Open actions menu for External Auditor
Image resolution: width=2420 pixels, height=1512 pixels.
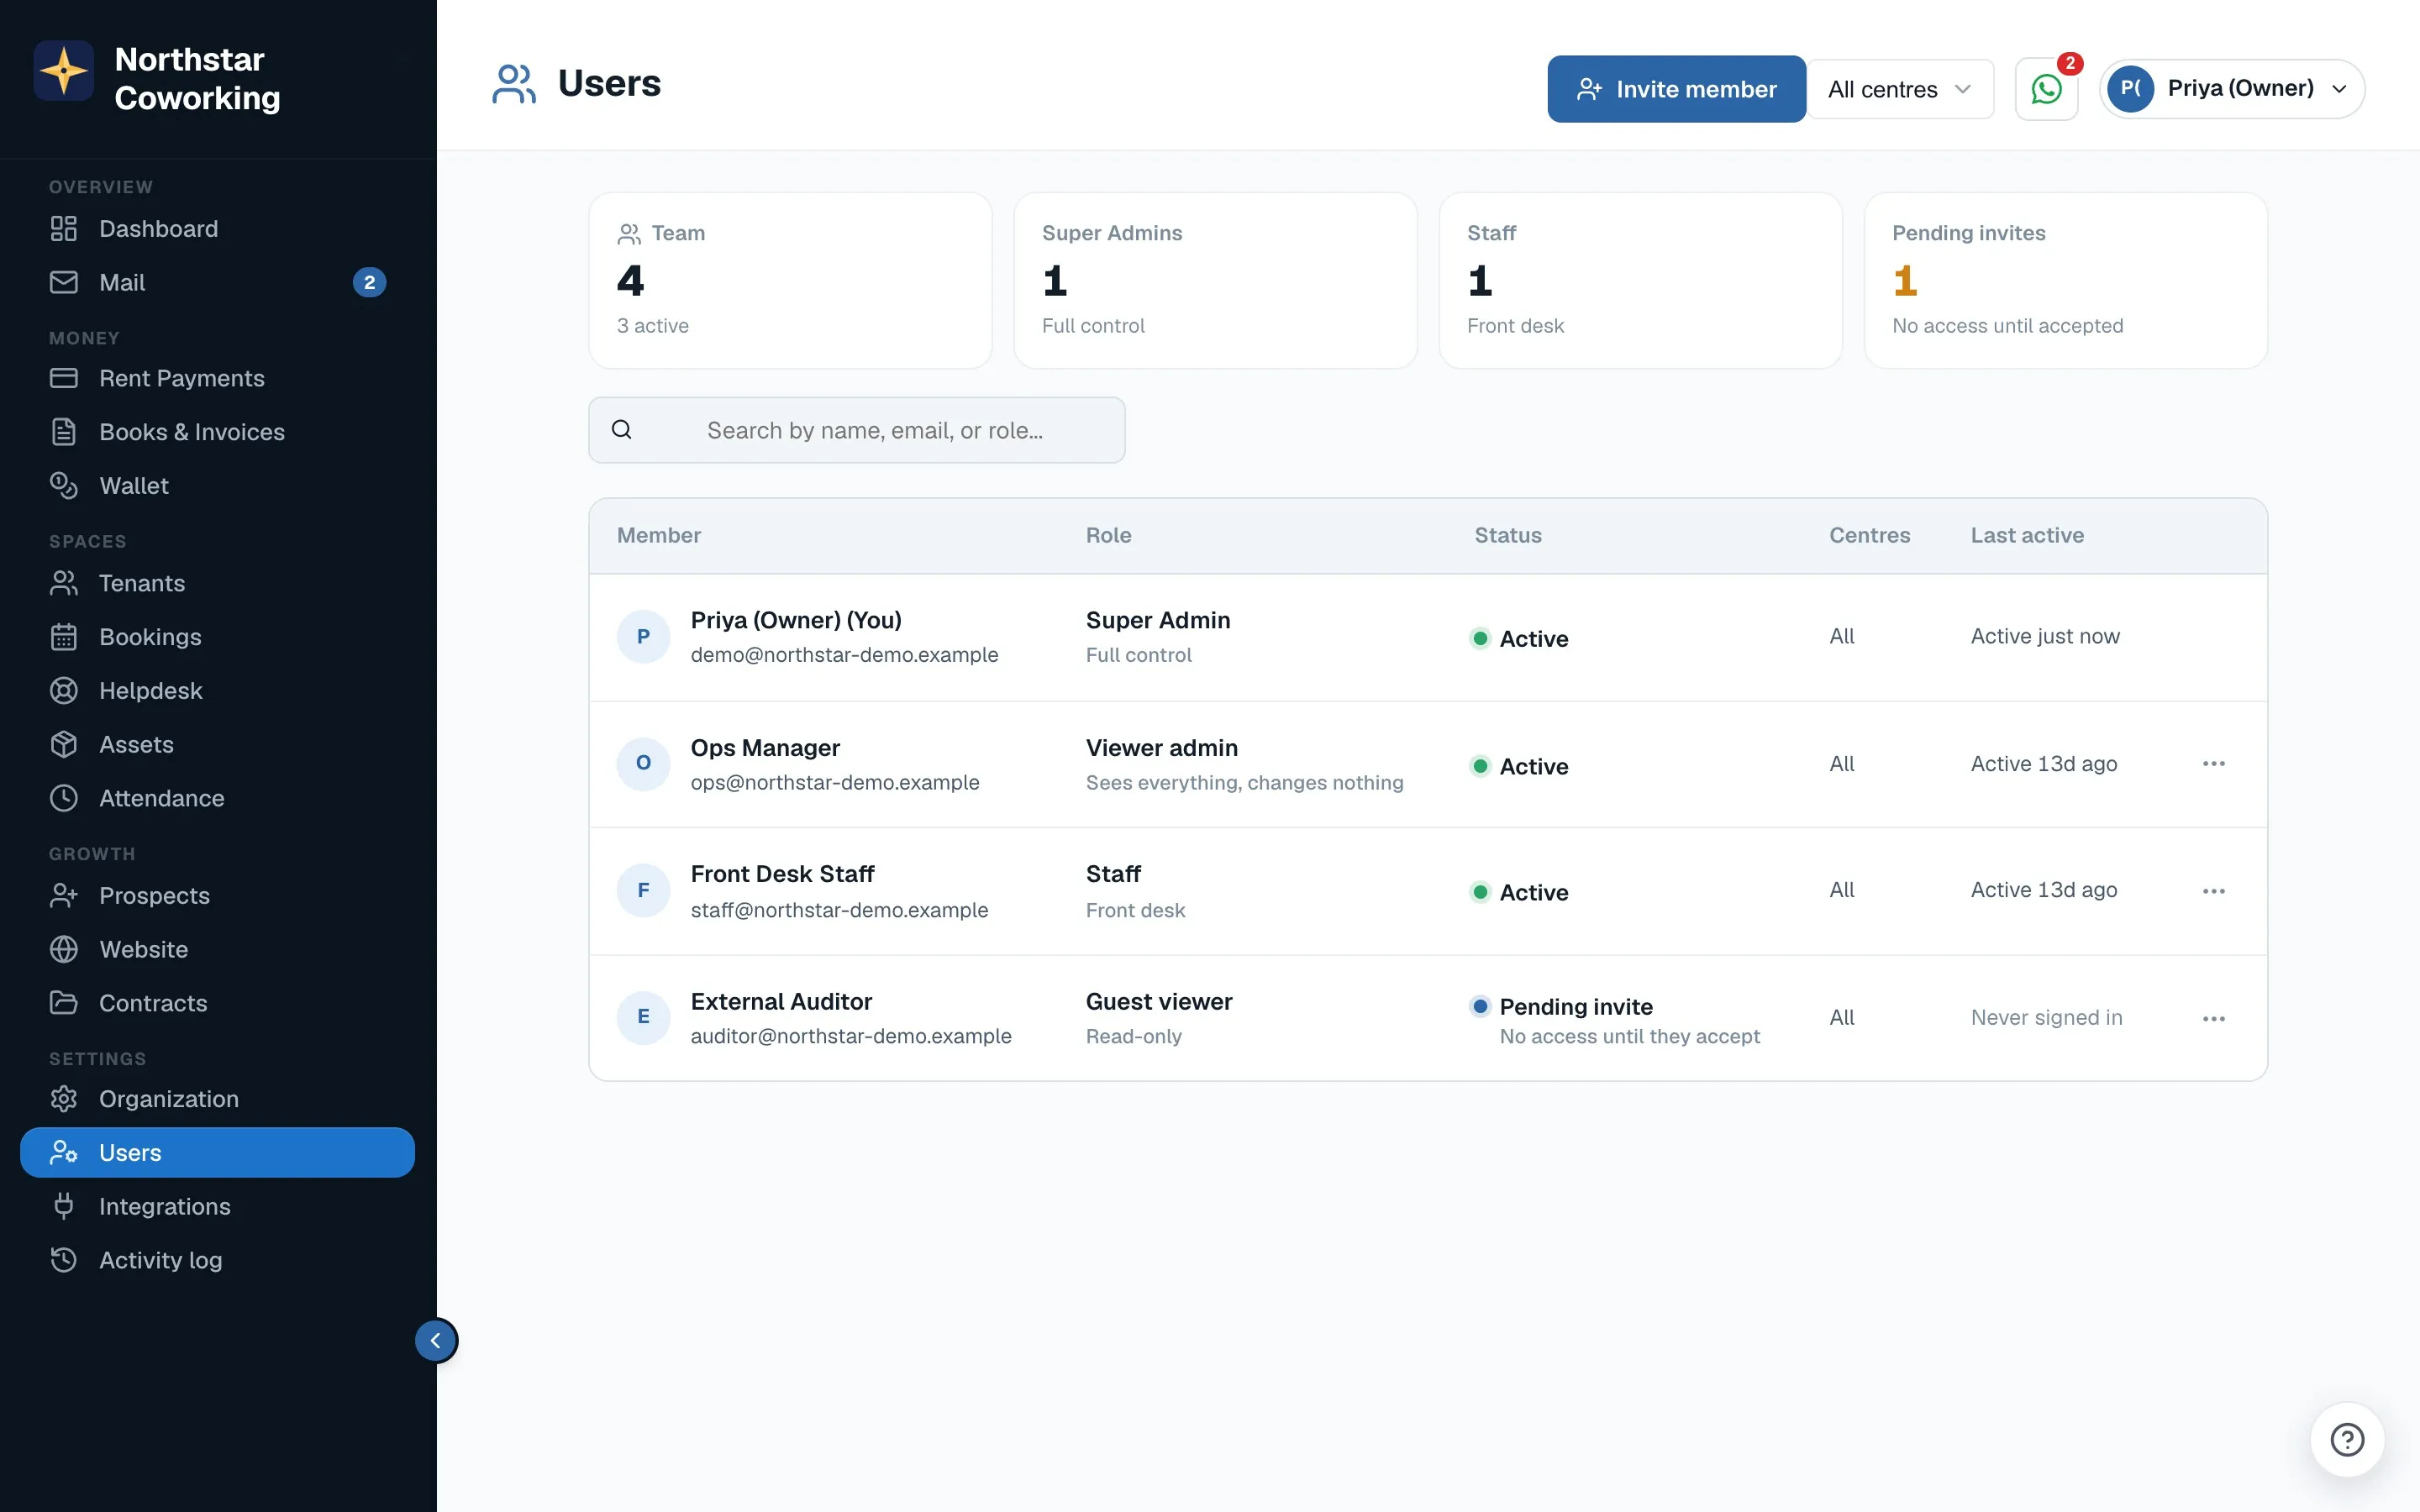point(2213,1018)
